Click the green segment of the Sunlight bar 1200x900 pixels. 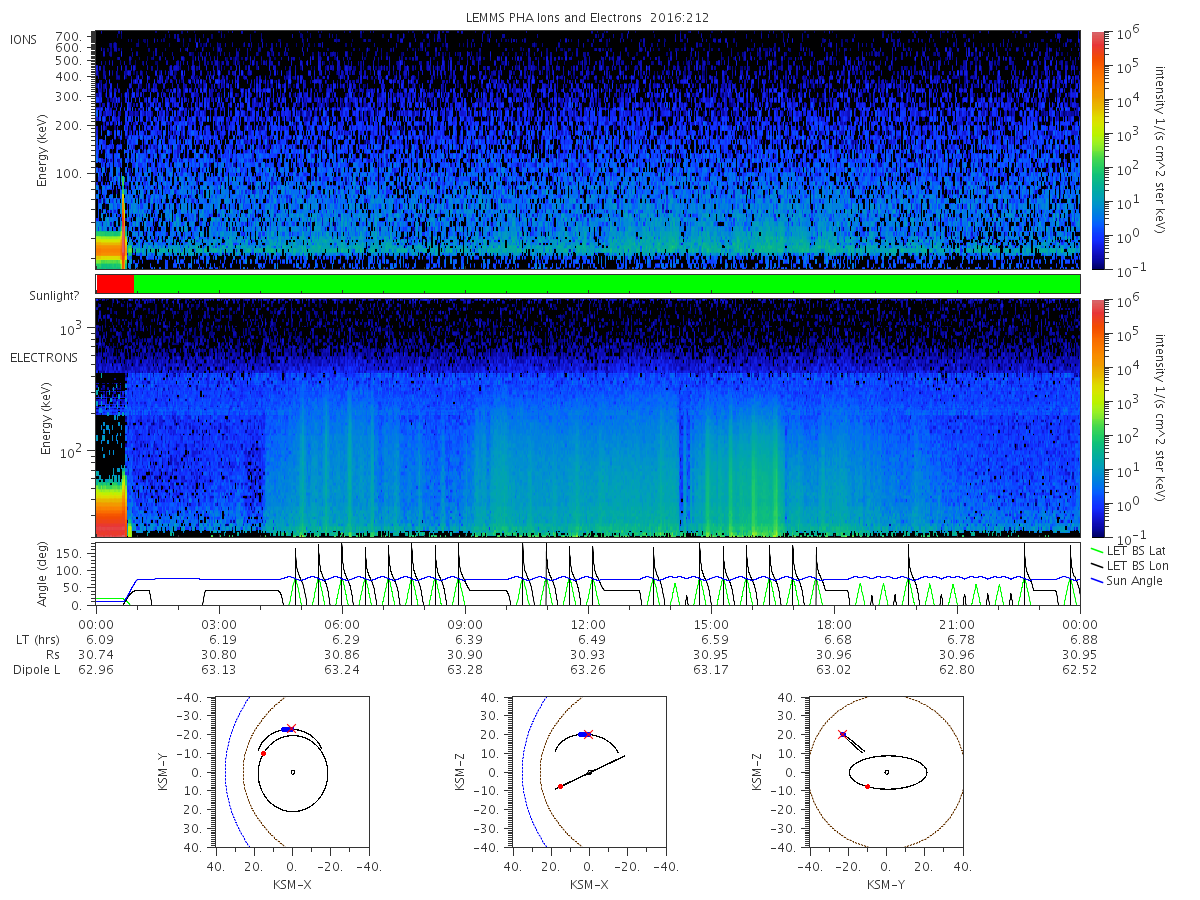(606, 284)
